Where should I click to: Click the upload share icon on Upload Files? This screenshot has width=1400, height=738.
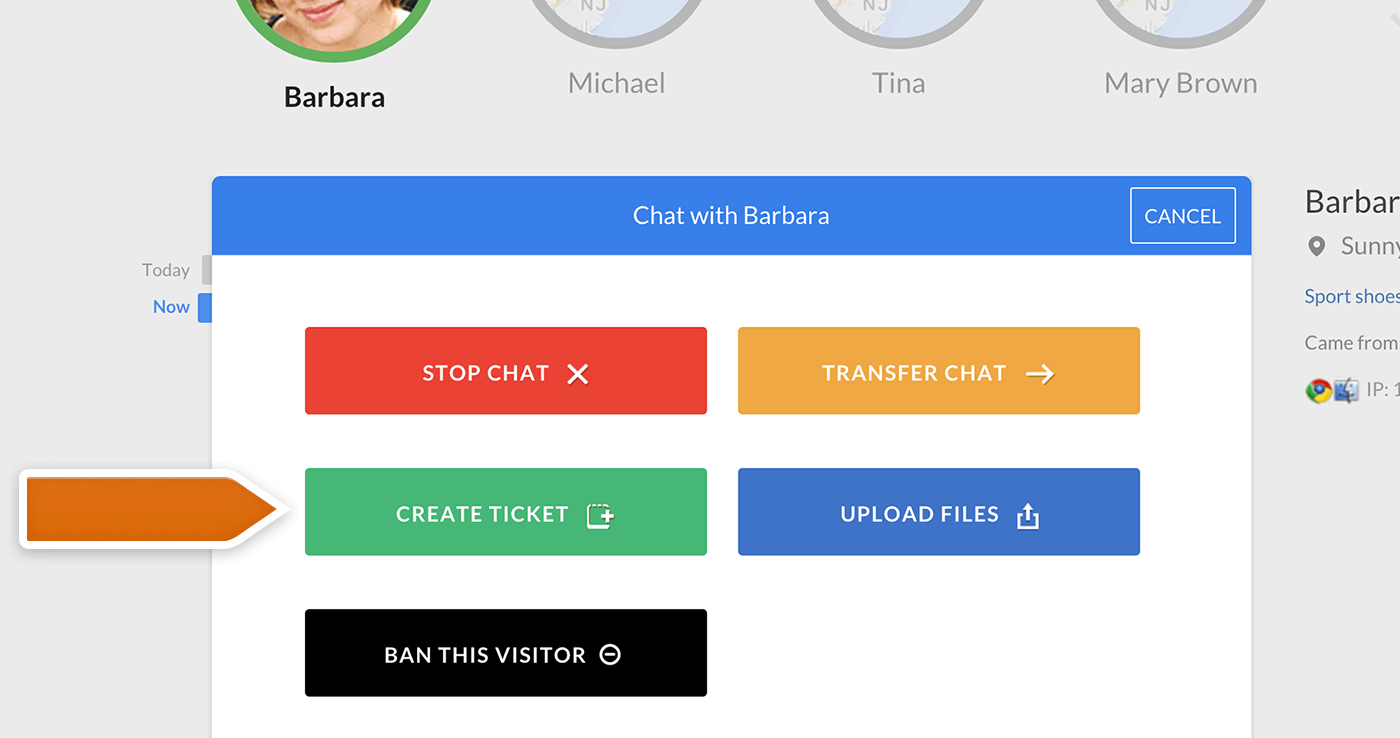1028,516
